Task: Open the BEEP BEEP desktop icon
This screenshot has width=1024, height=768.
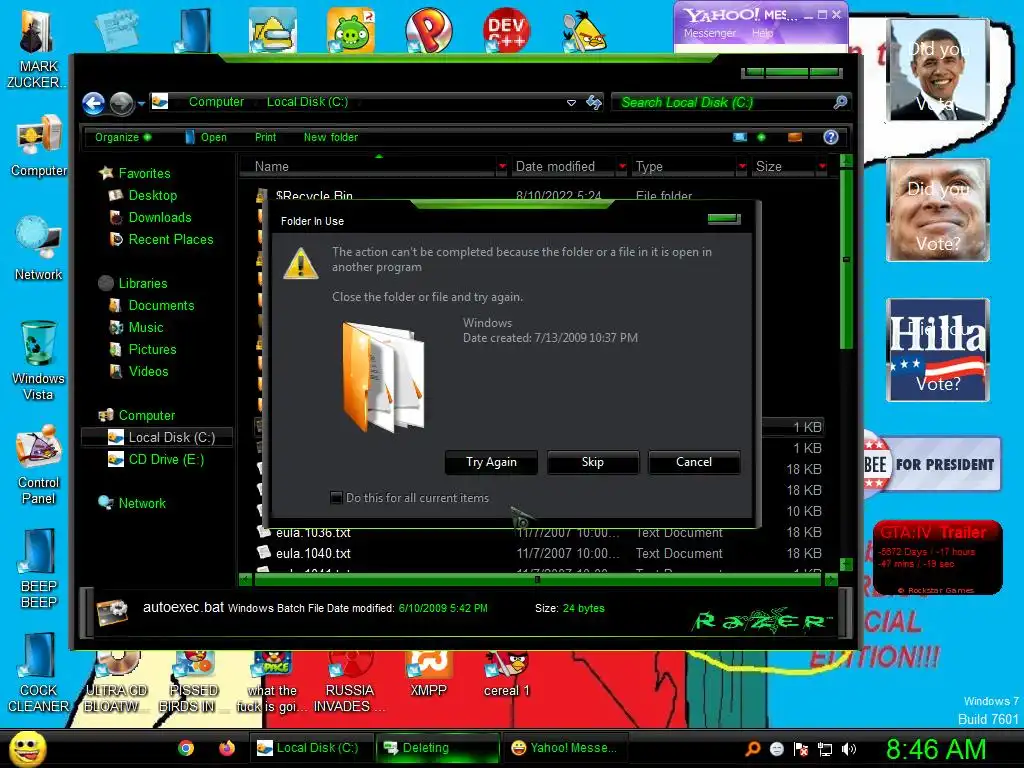Action: coord(39,568)
